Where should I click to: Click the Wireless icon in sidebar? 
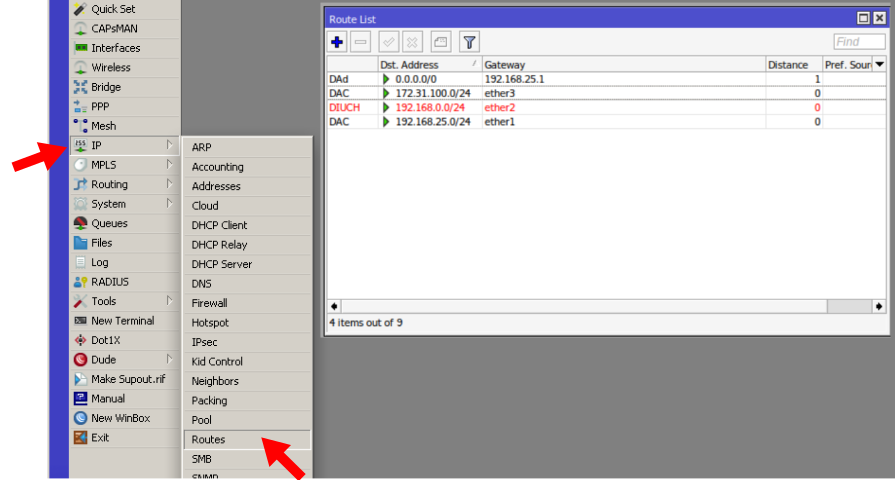(81, 68)
